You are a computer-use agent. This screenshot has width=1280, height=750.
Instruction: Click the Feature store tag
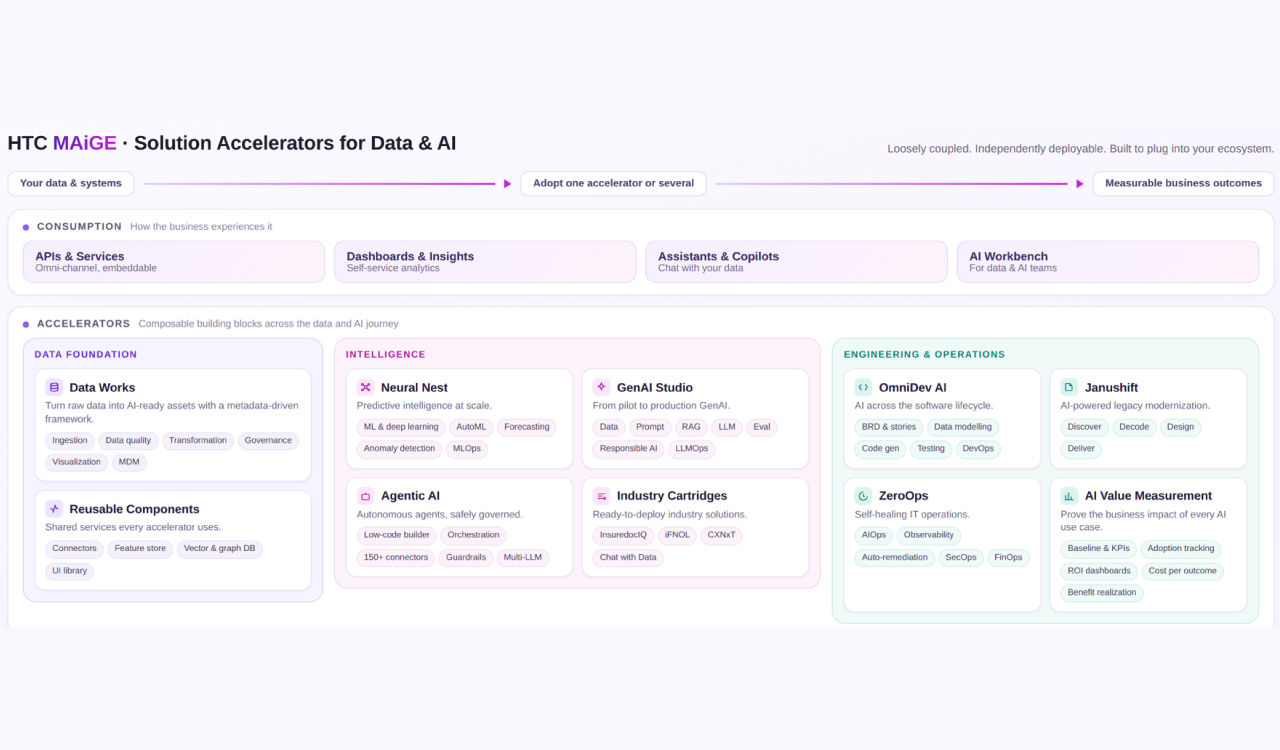(140, 548)
